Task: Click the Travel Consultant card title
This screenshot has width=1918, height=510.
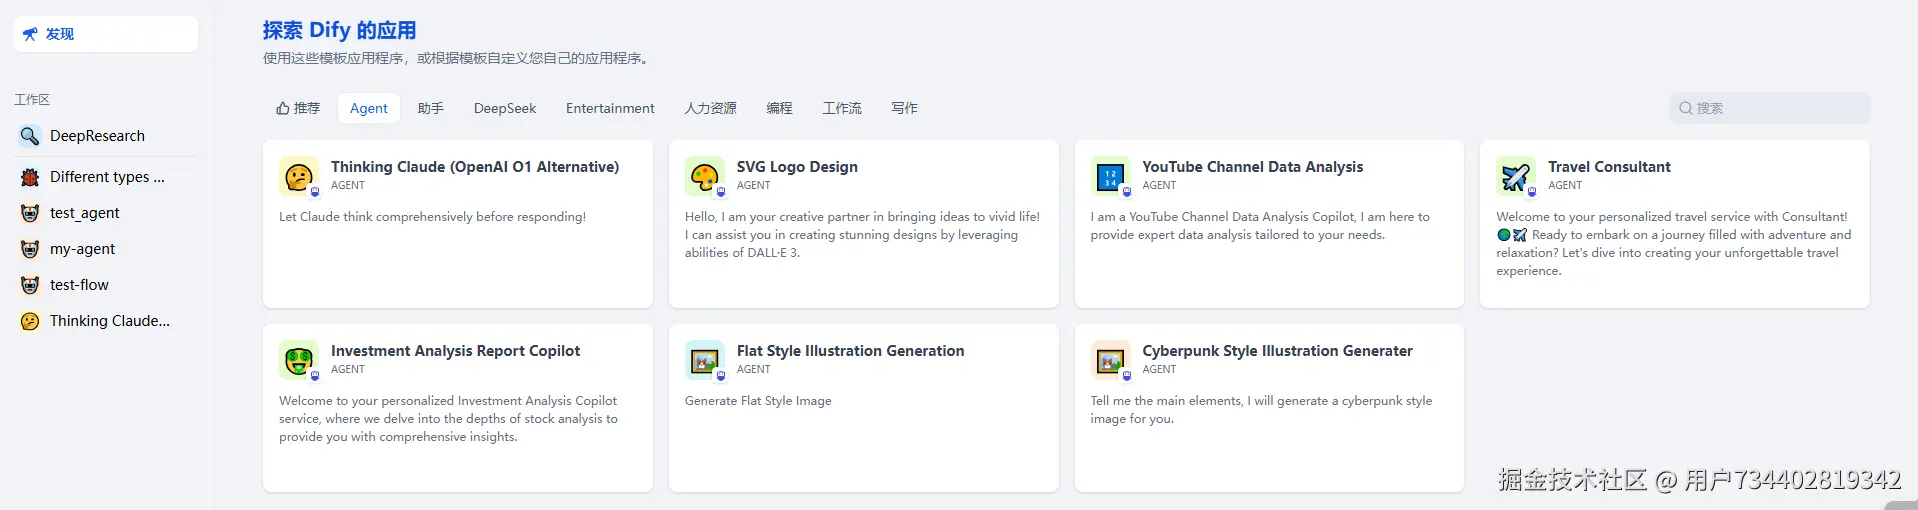Action: point(1609,167)
